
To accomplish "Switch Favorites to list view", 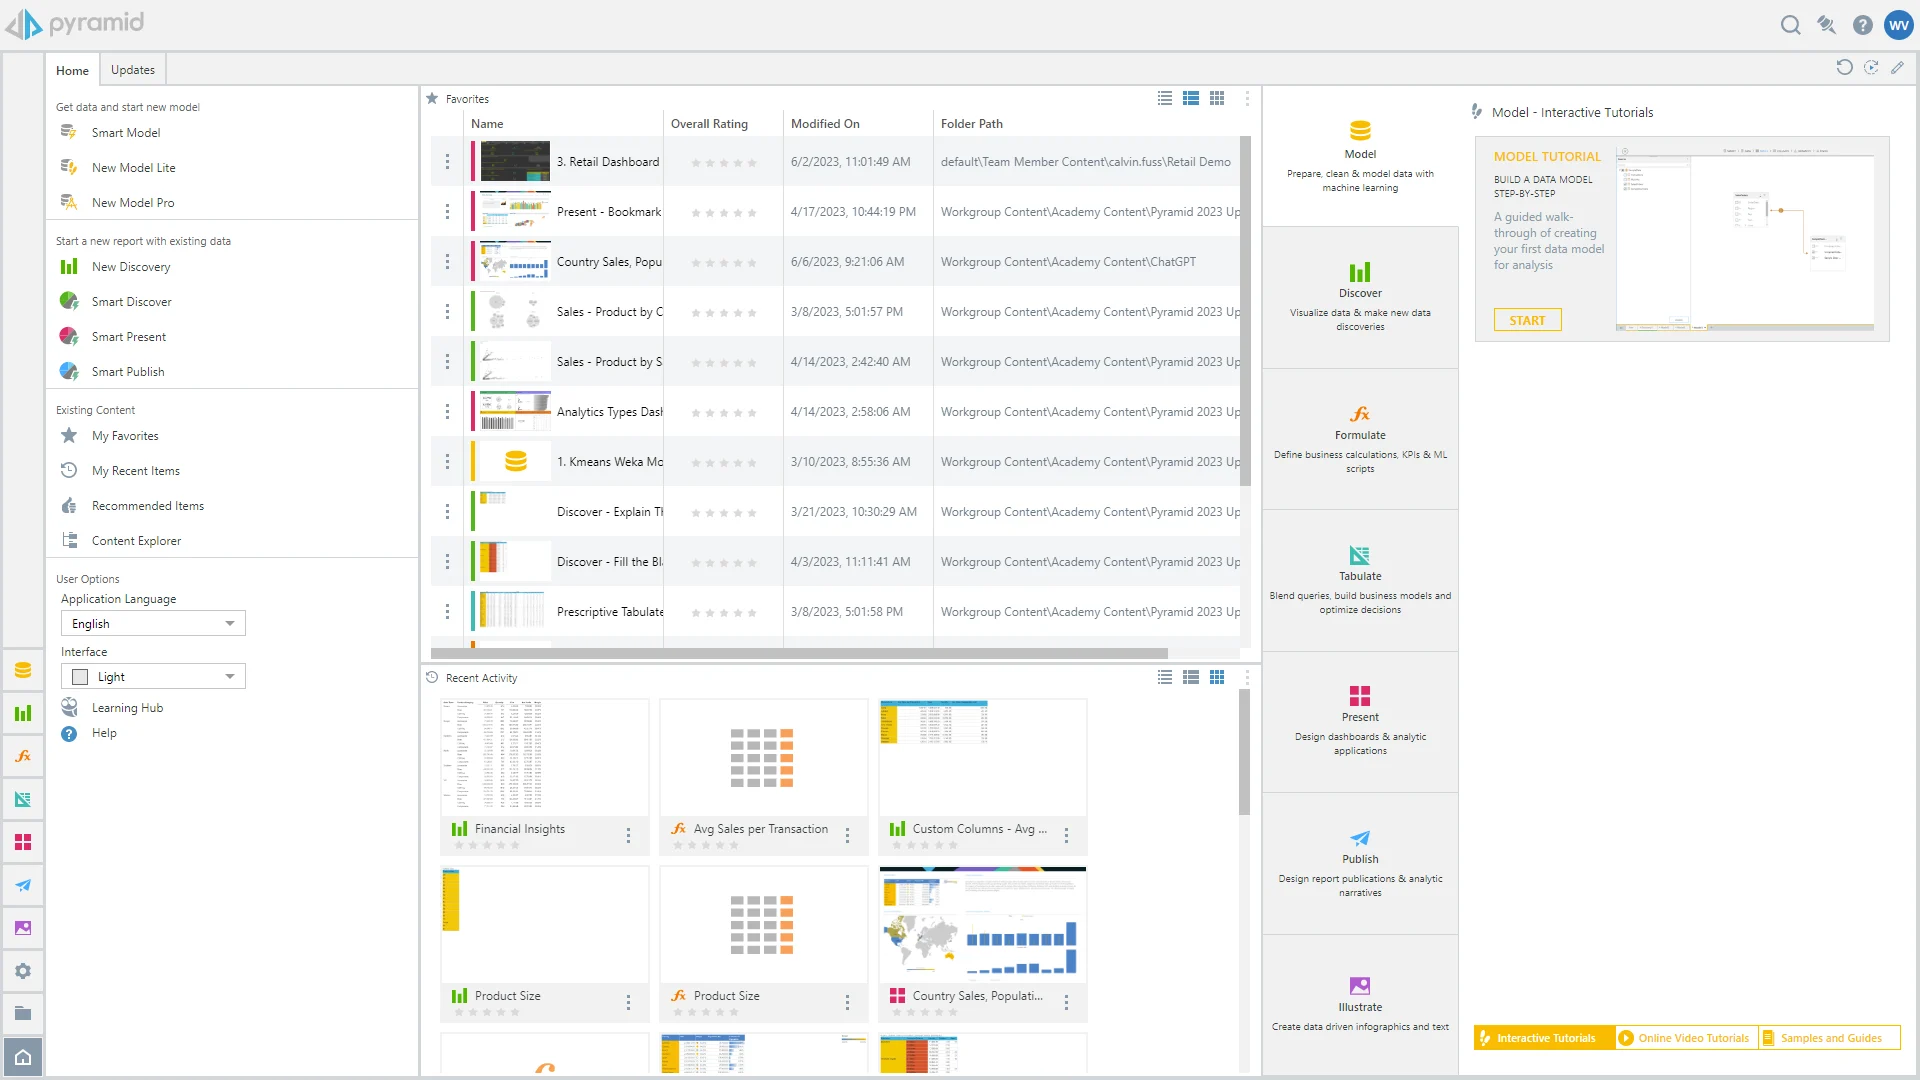I will 1164,98.
